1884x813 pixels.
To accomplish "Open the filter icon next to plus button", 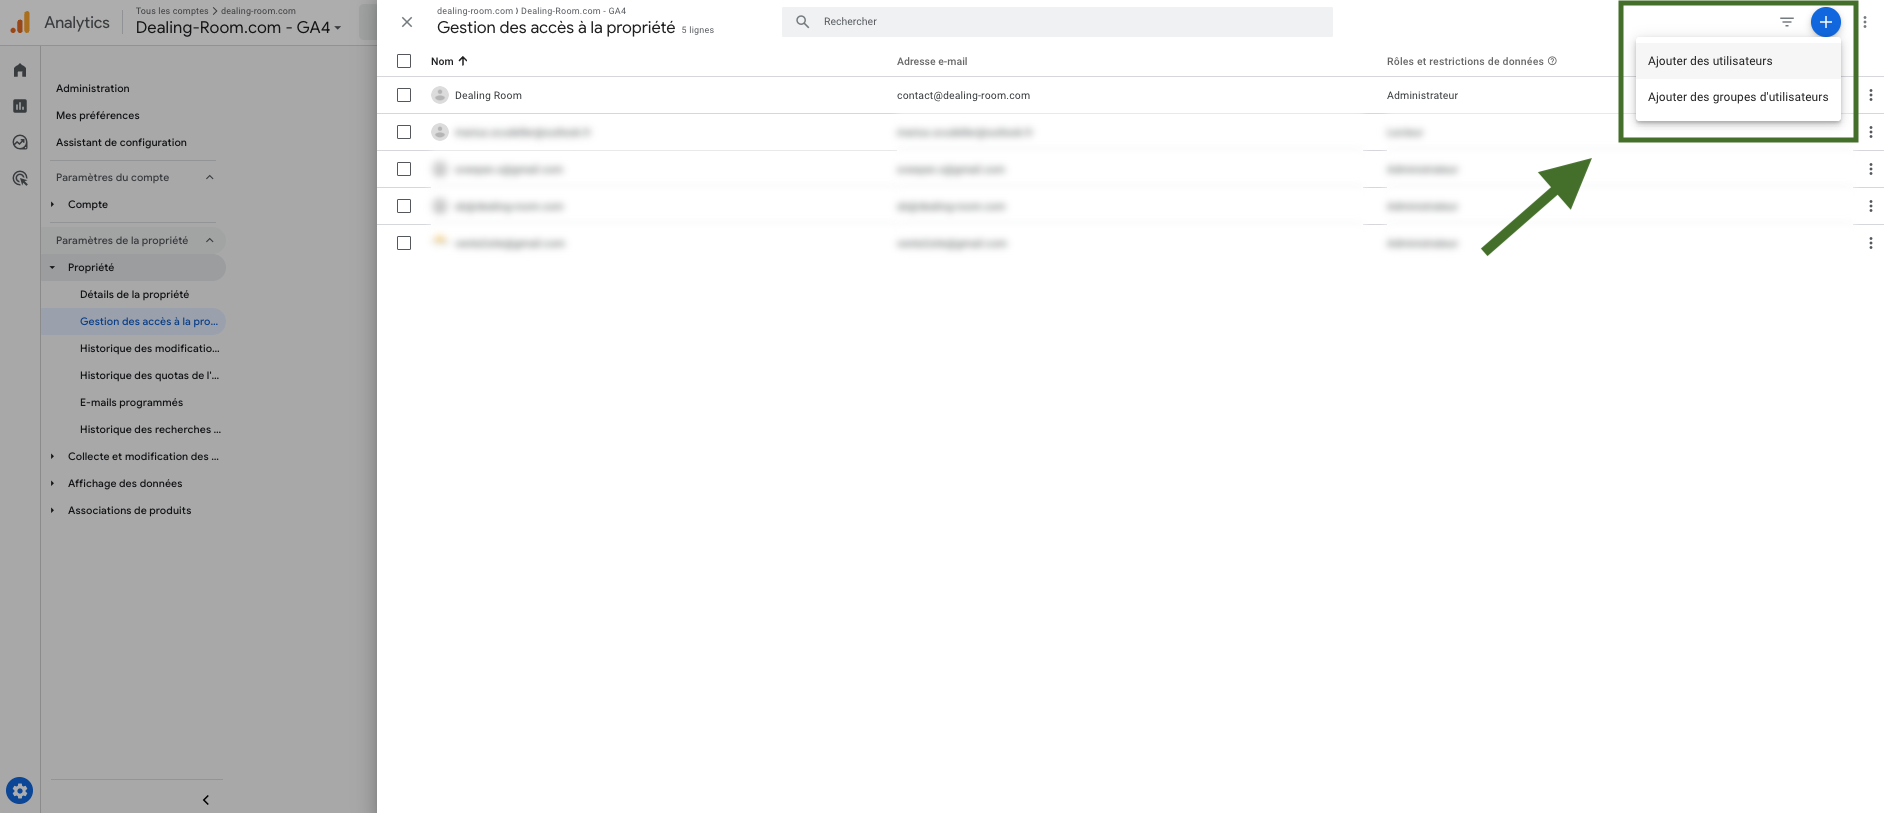I will pyautogui.click(x=1787, y=22).
